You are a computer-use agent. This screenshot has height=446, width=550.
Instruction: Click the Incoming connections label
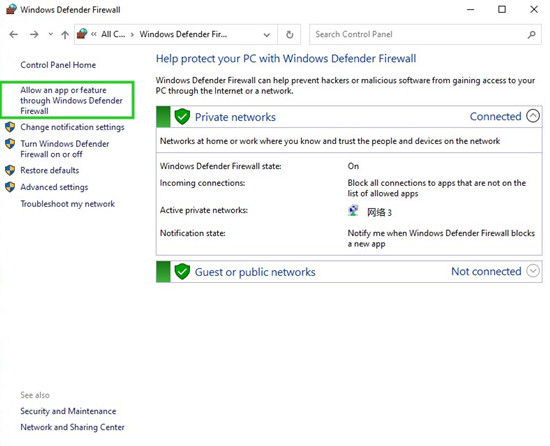point(202,183)
